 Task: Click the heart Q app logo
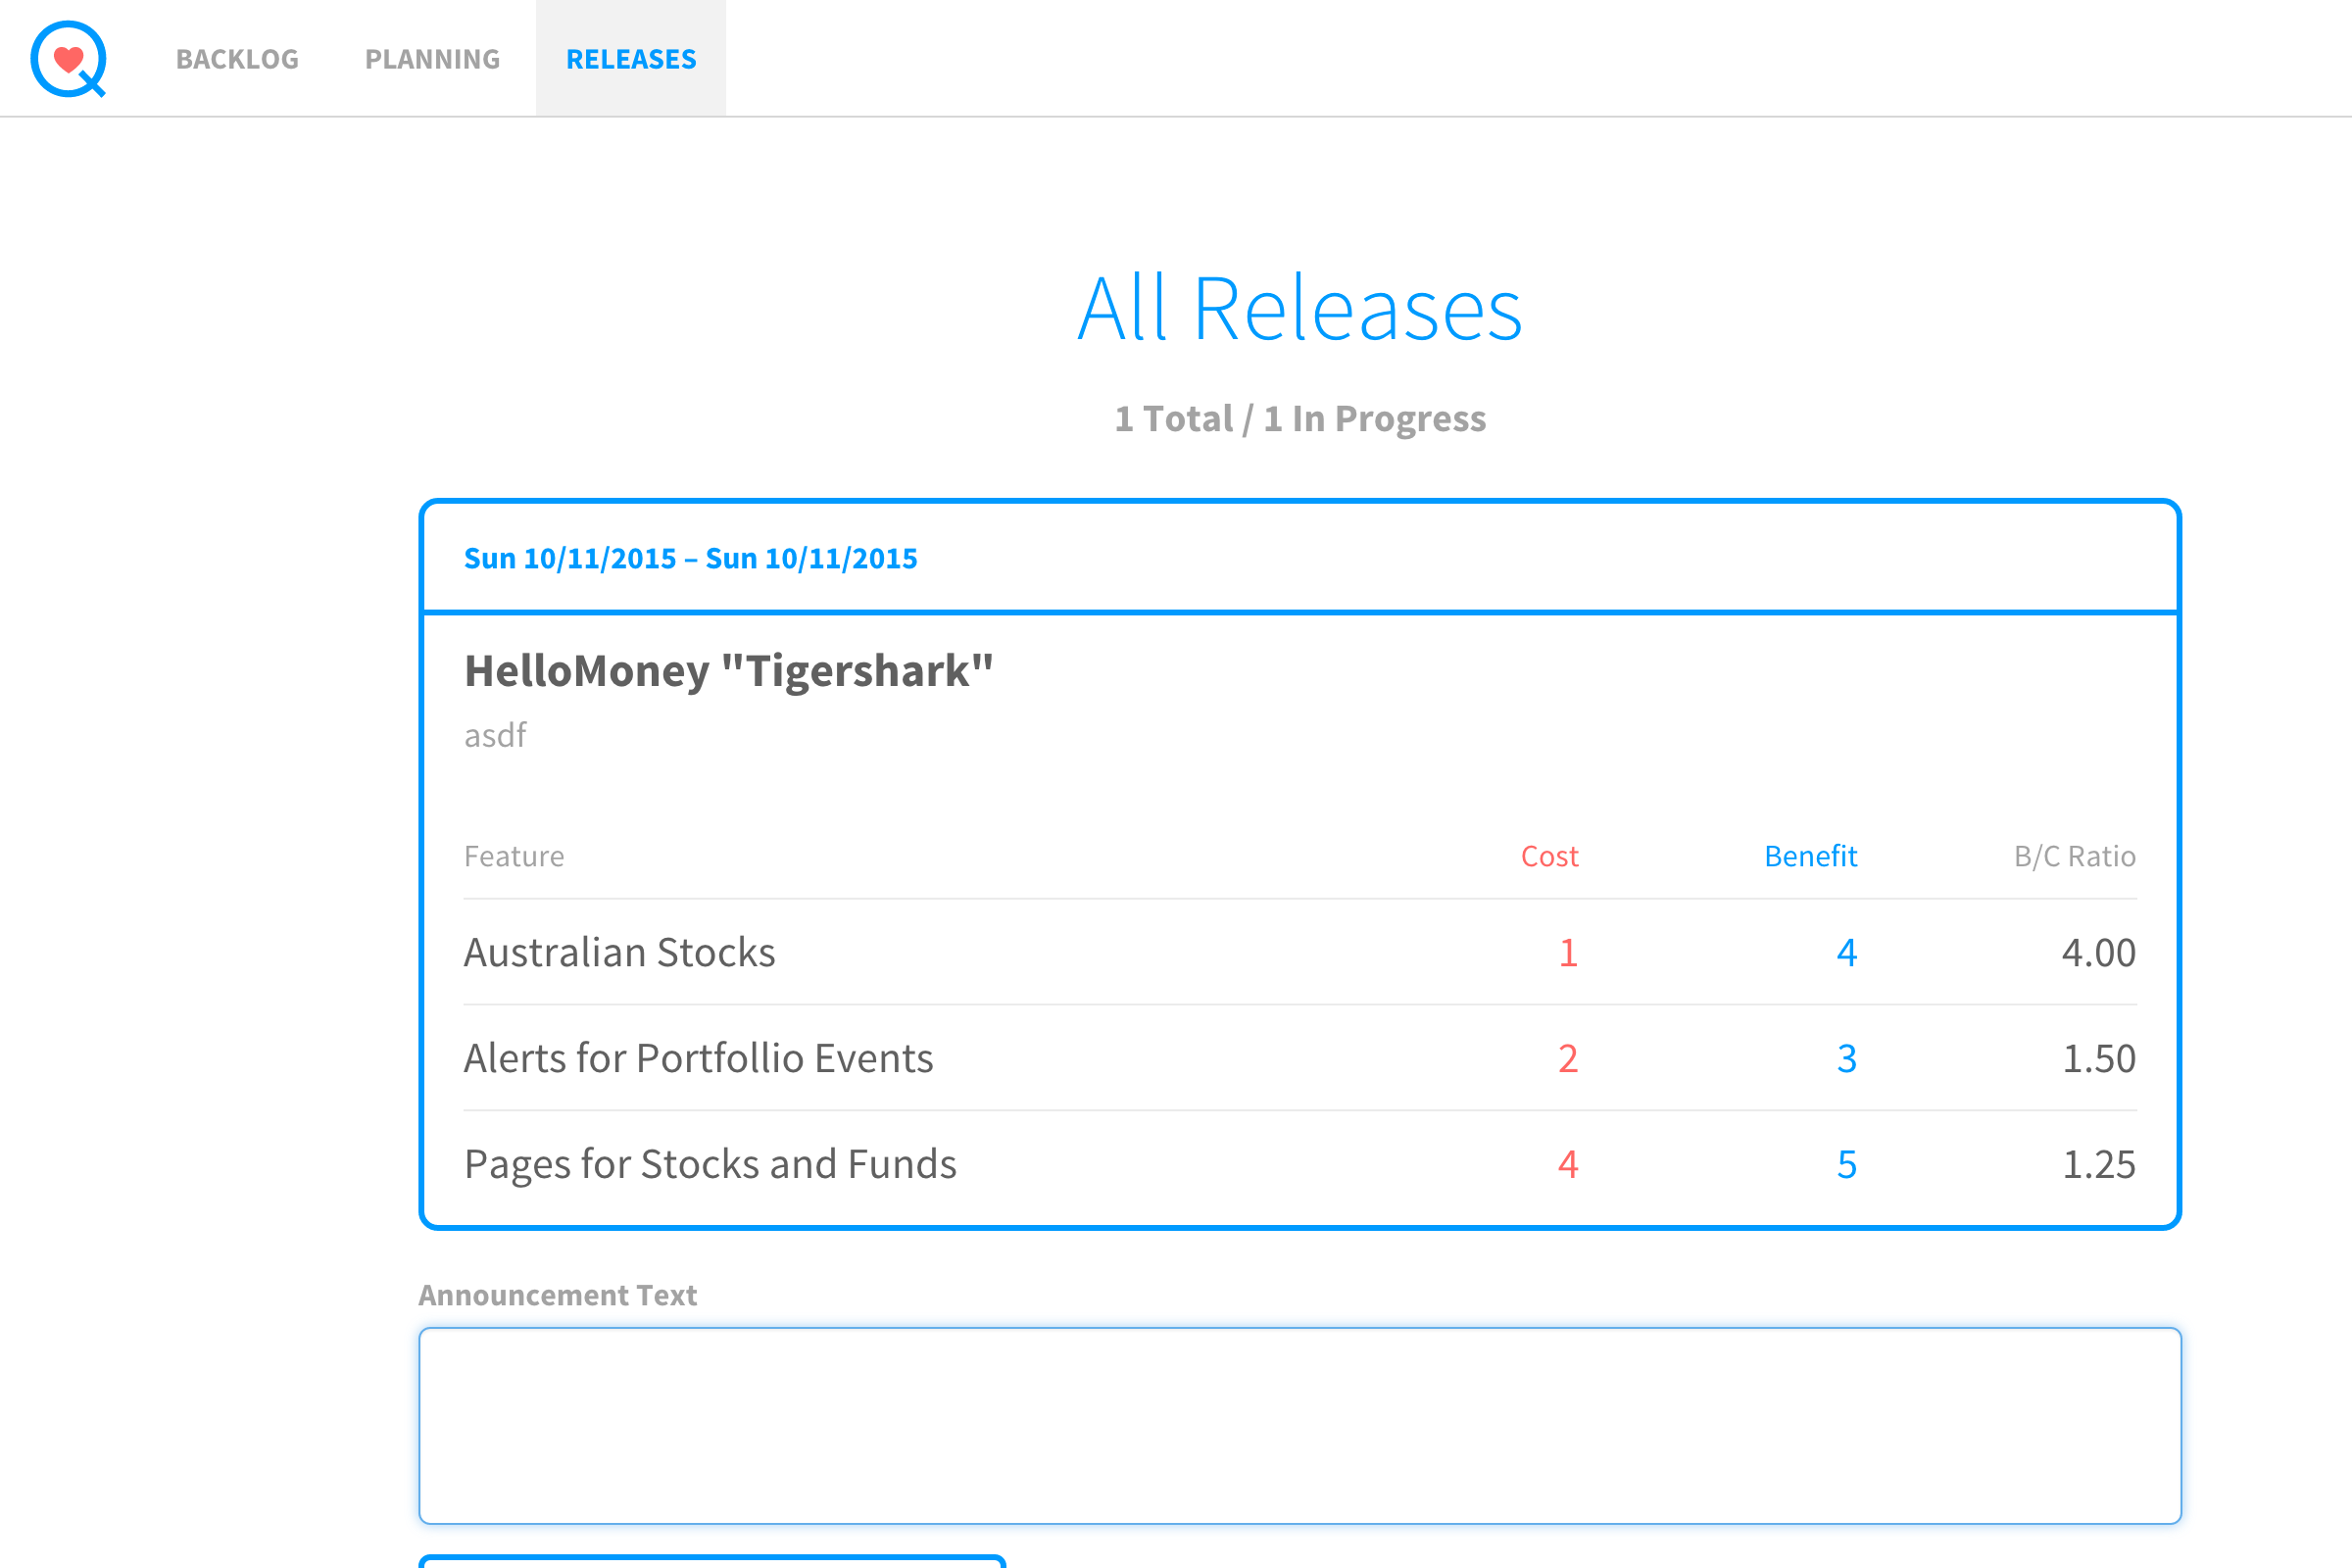click(68, 59)
